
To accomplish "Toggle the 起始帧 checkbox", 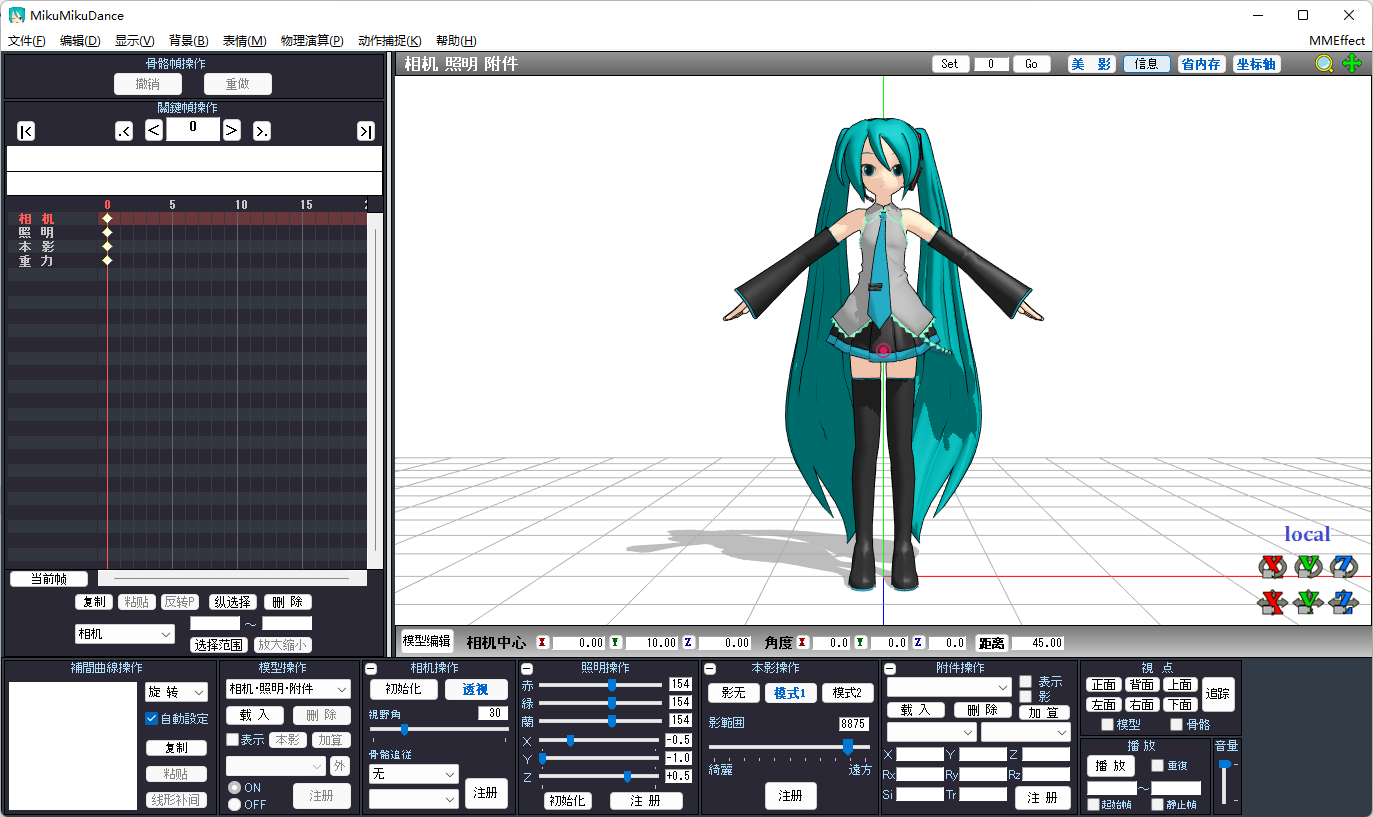I will [x=1093, y=804].
